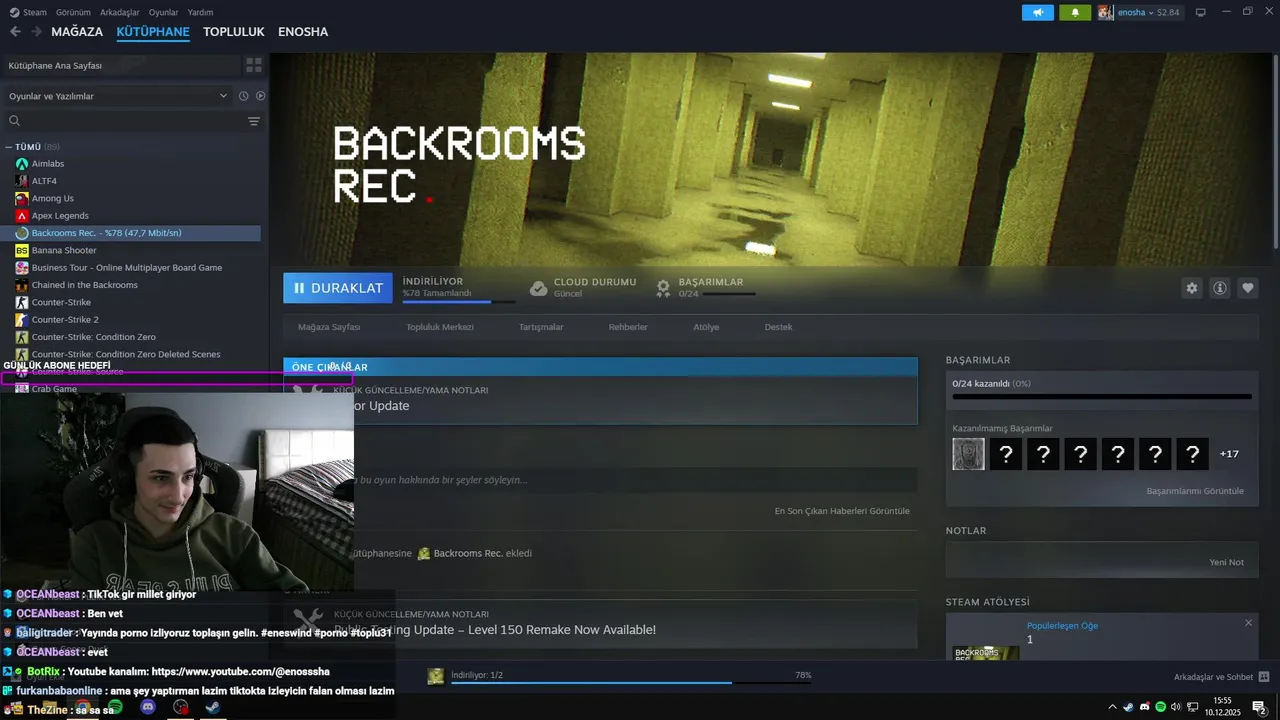
Task: Click the Başarımlar achievement gear icon
Action: (x=663, y=288)
